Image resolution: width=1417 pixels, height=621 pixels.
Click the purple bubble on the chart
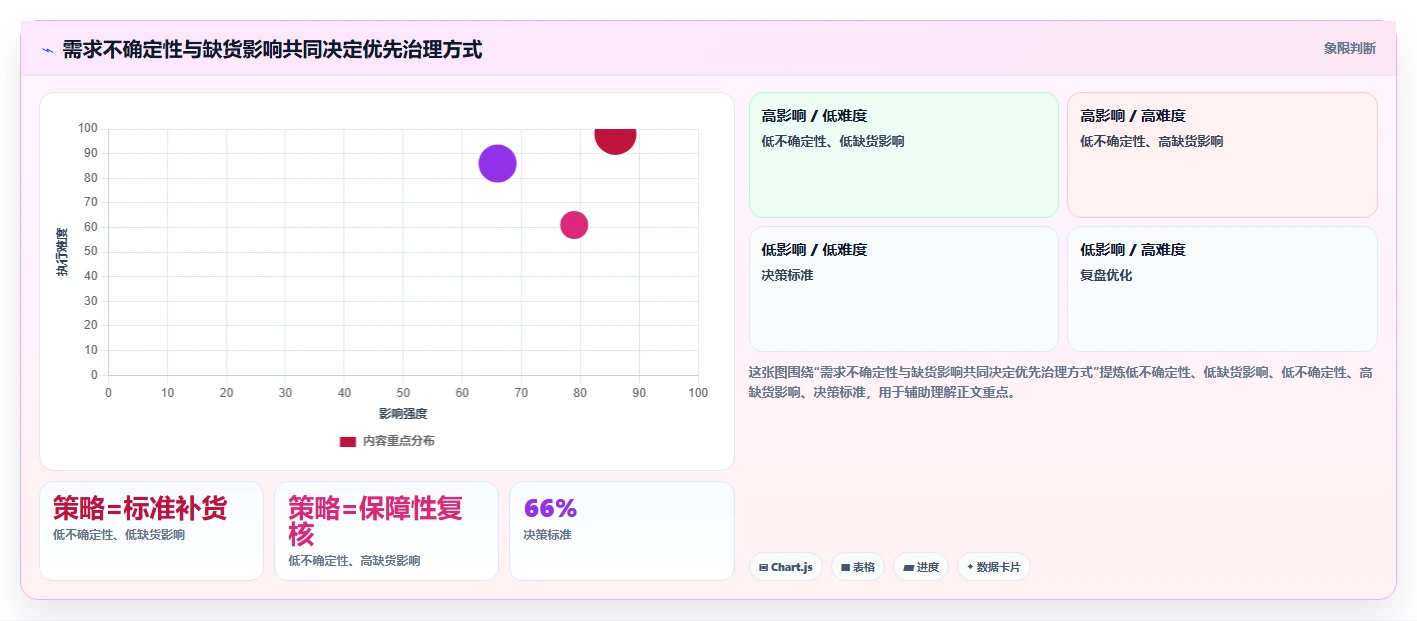coord(497,163)
